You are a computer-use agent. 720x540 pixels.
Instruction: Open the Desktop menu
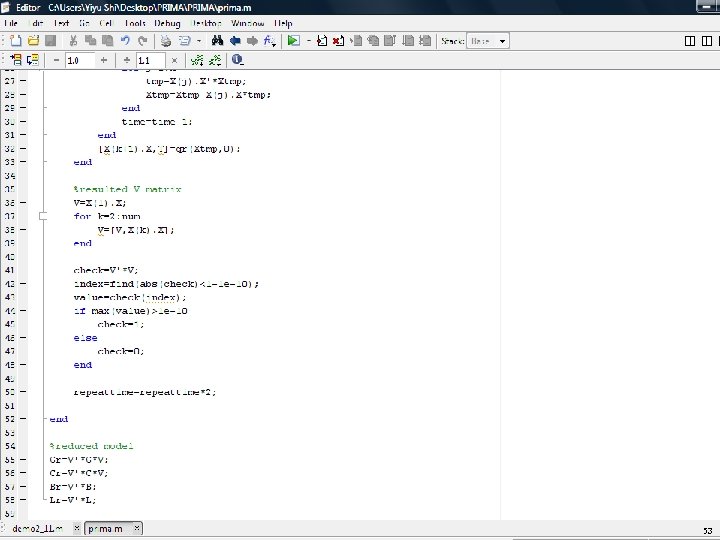click(206, 23)
